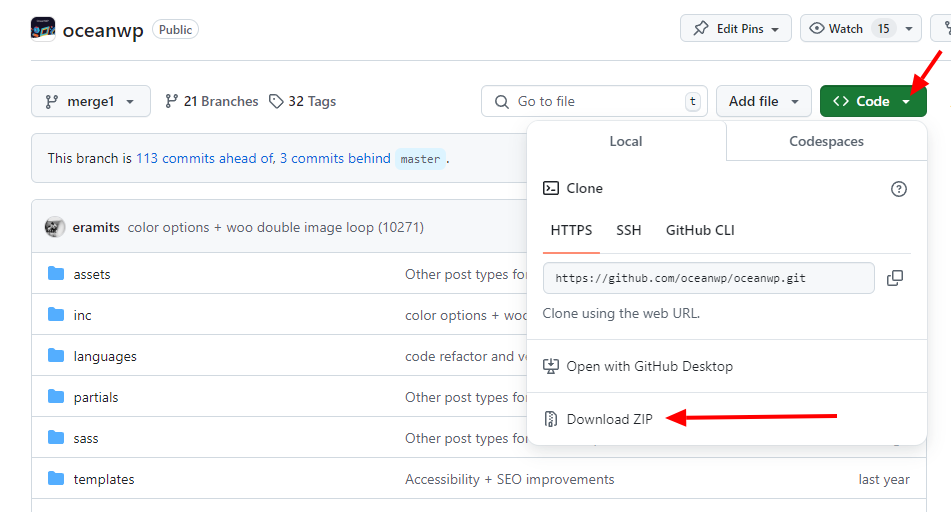Viewport: 951px width, 512px height.
Task: Select the HTTPS clone tab
Action: coord(571,231)
